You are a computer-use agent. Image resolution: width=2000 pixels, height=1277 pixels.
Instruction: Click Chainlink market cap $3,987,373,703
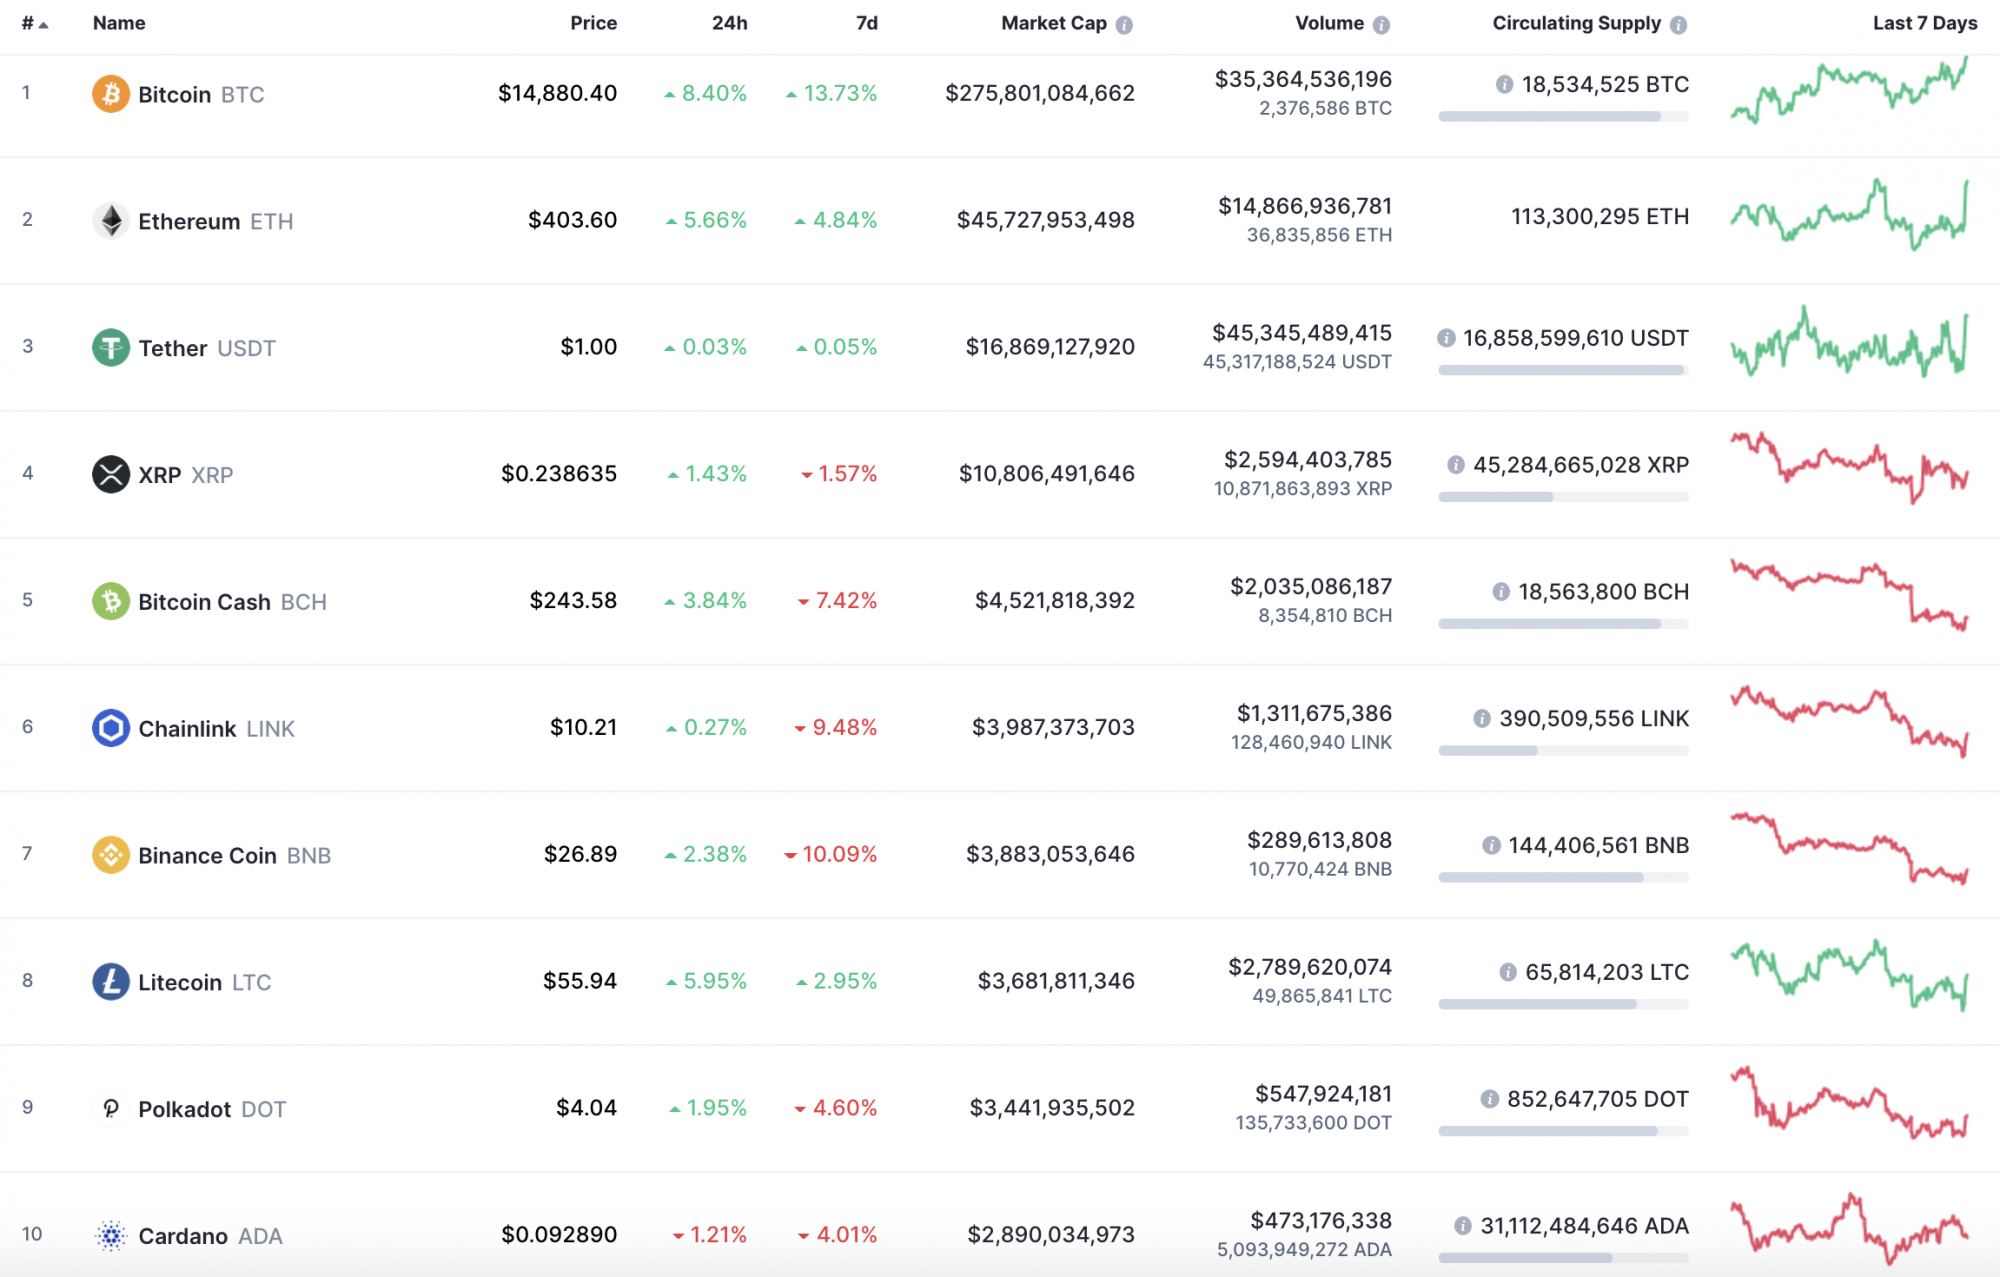click(x=1053, y=727)
